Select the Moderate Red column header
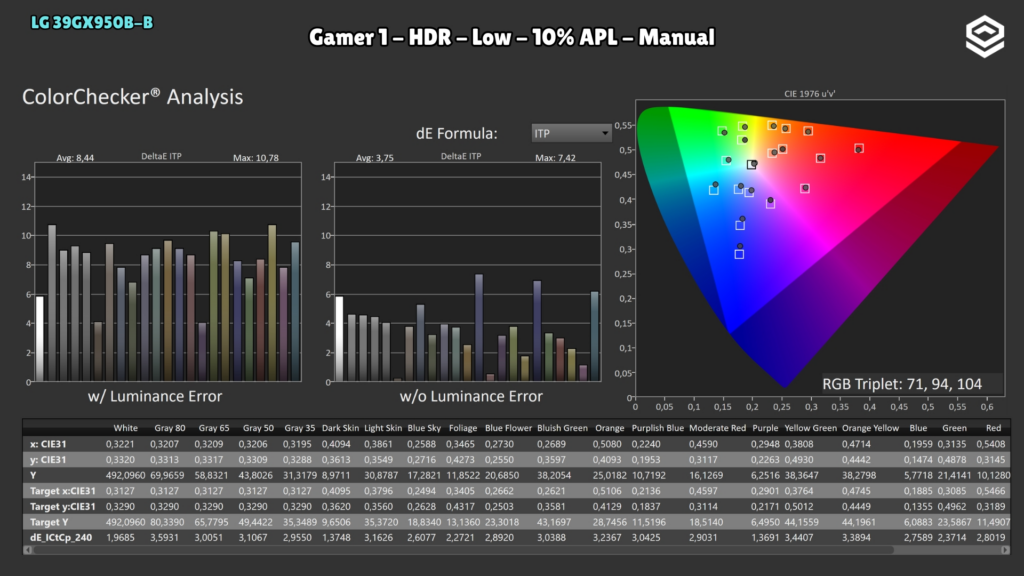This screenshot has width=1024, height=576. (717, 428)
